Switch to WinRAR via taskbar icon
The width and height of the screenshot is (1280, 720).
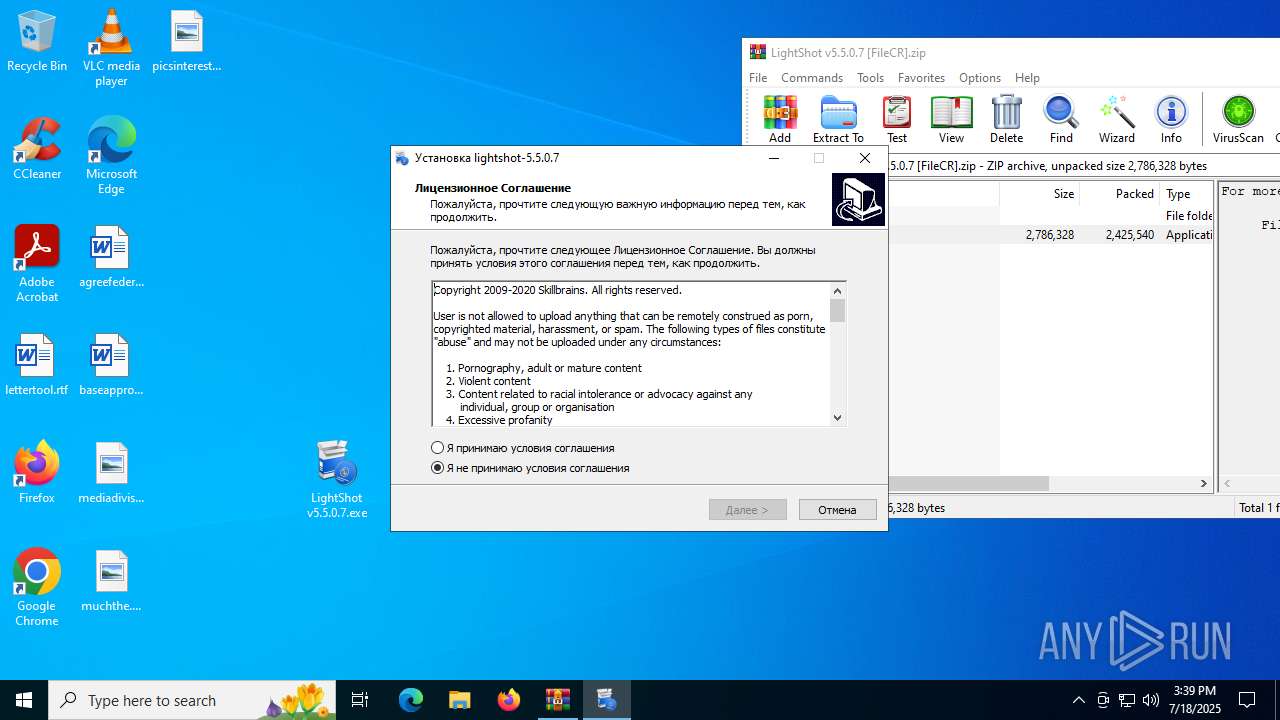pos(558,700)
